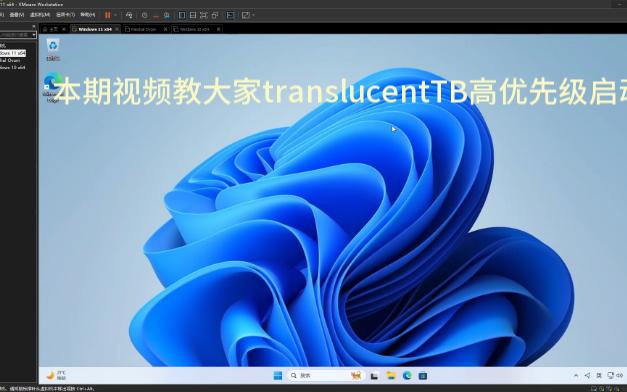Click the Revert to Snapshot icon
Viewport: 627px width, 392px height.
[156, 16]
